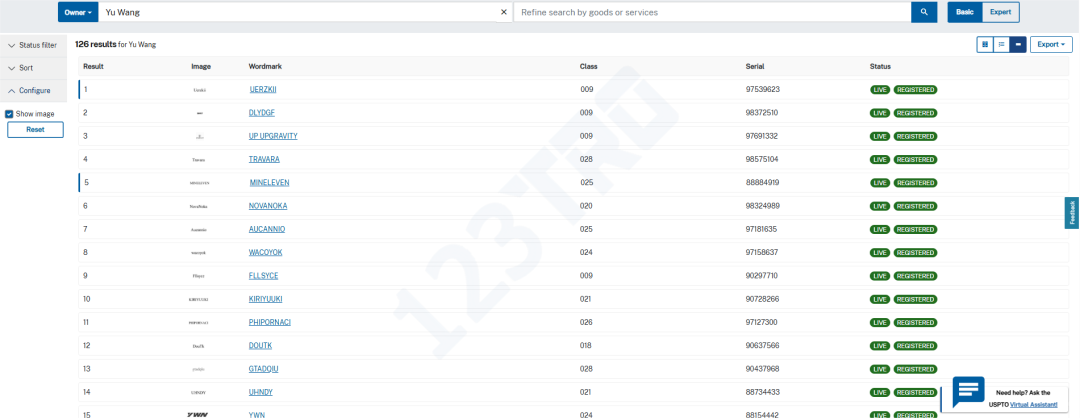Collapse the Configure section

[33, 91]
